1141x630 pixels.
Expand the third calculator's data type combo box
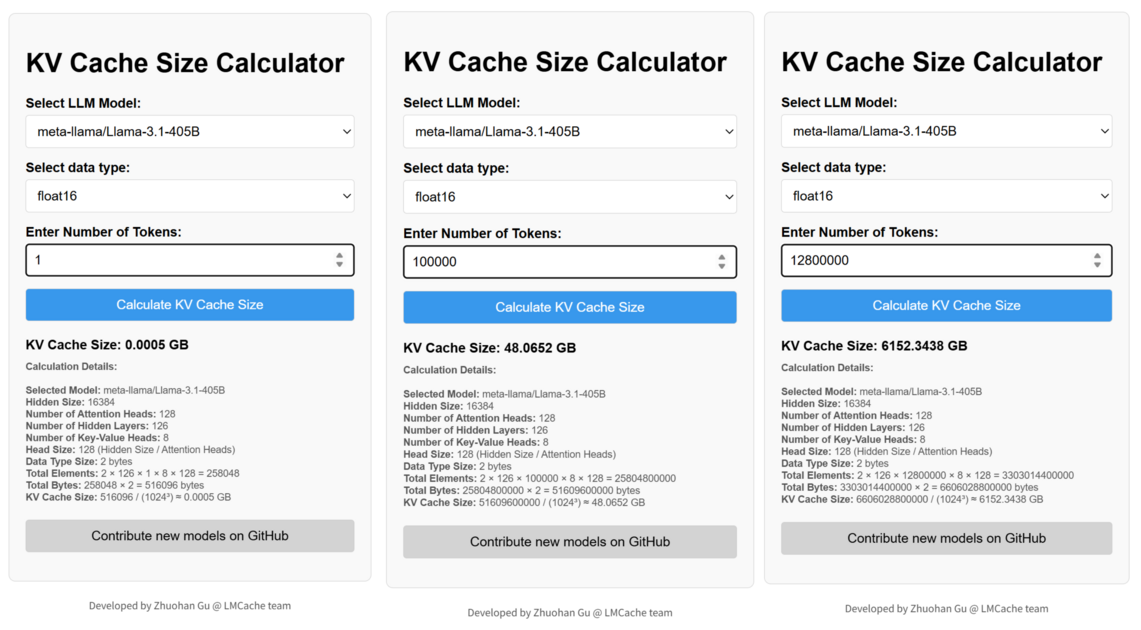click(946, 196)
